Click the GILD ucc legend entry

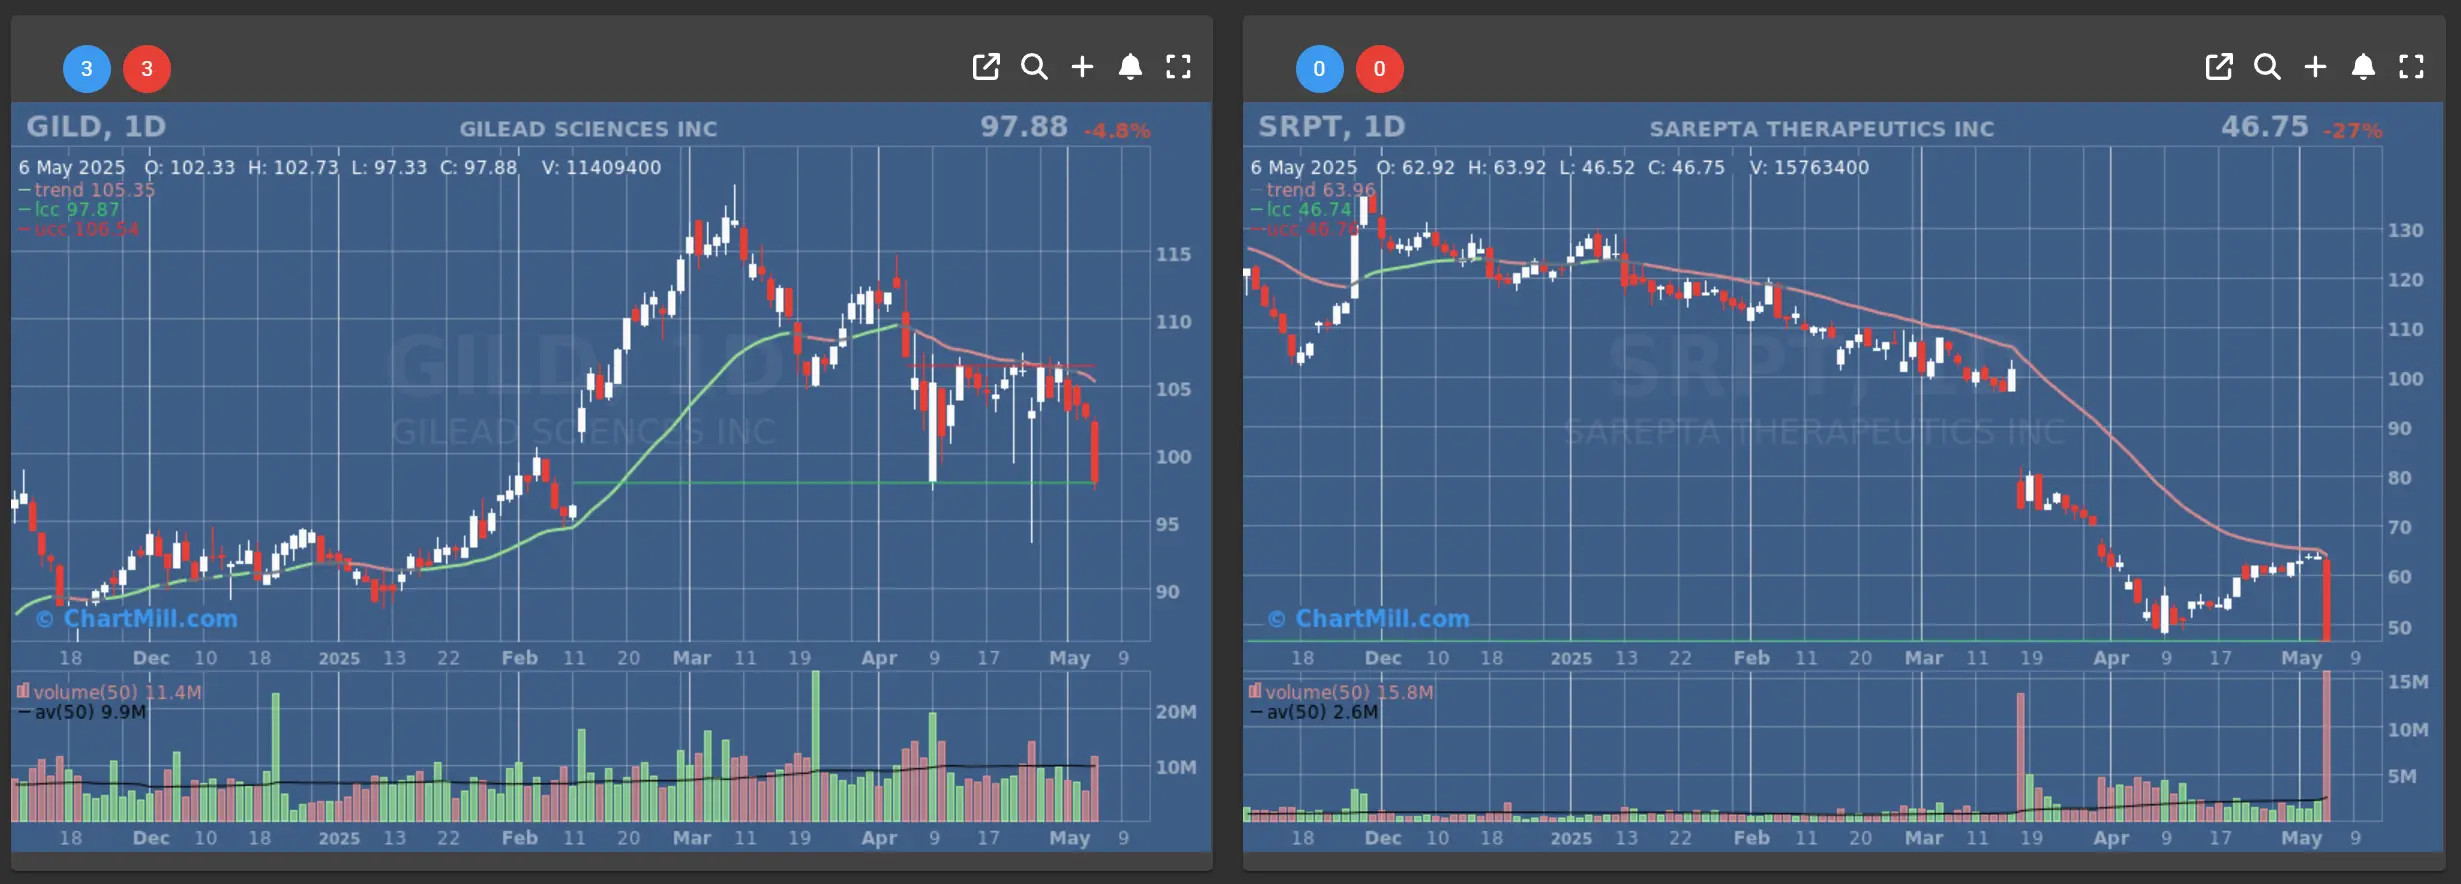[x=79, y=229]
